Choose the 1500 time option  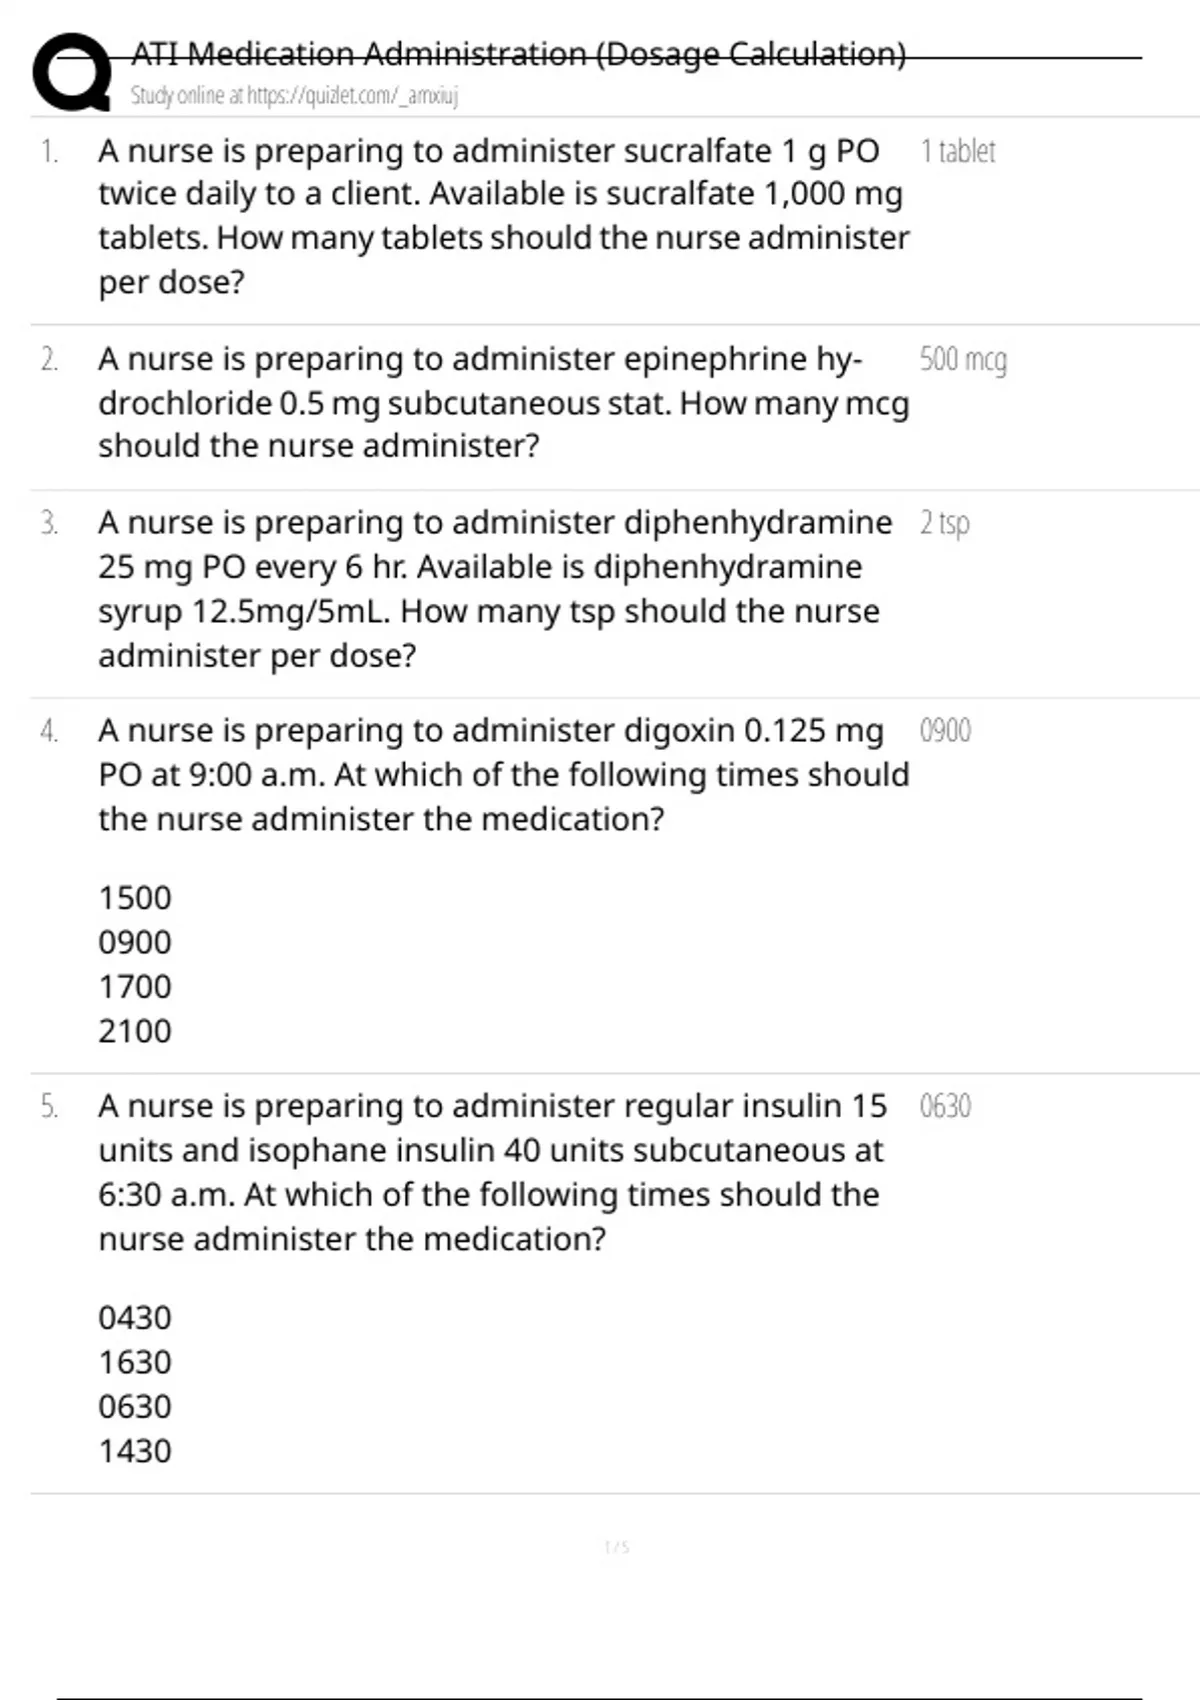pyautogui.click(x=135, y=898)
